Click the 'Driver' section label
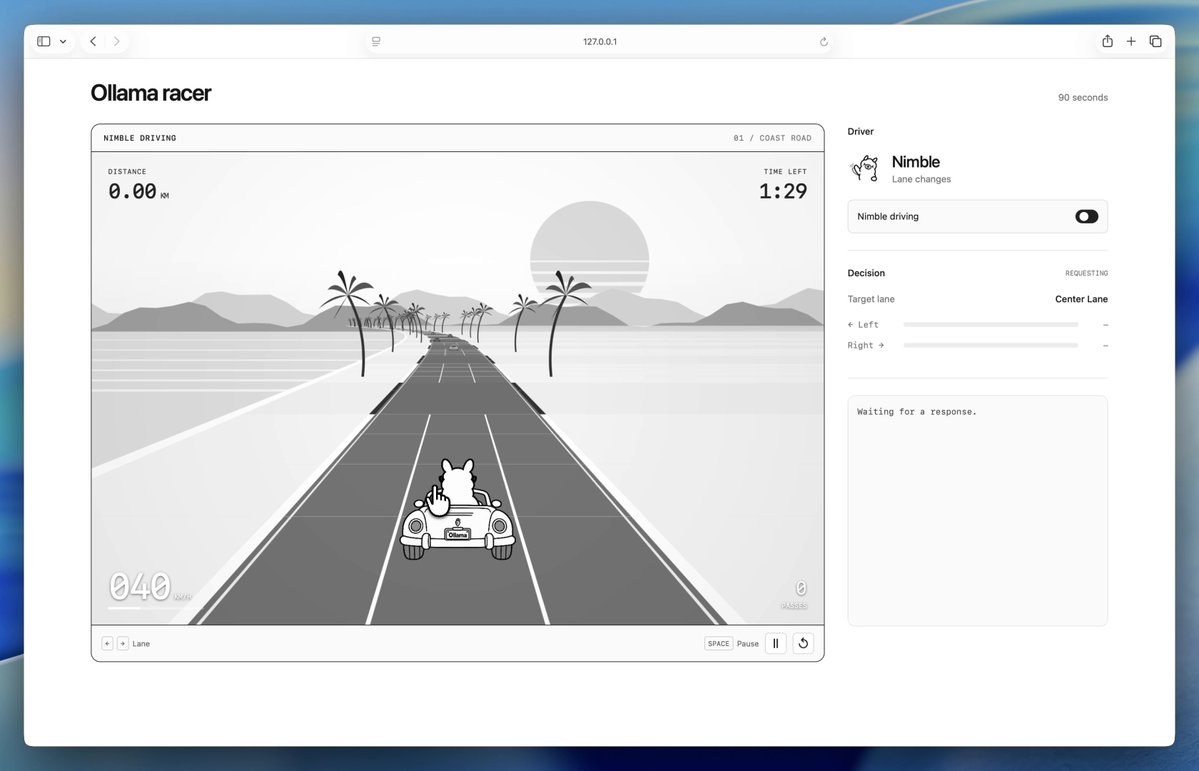This screenshot has width=1199, height=771. click(860, 132)
